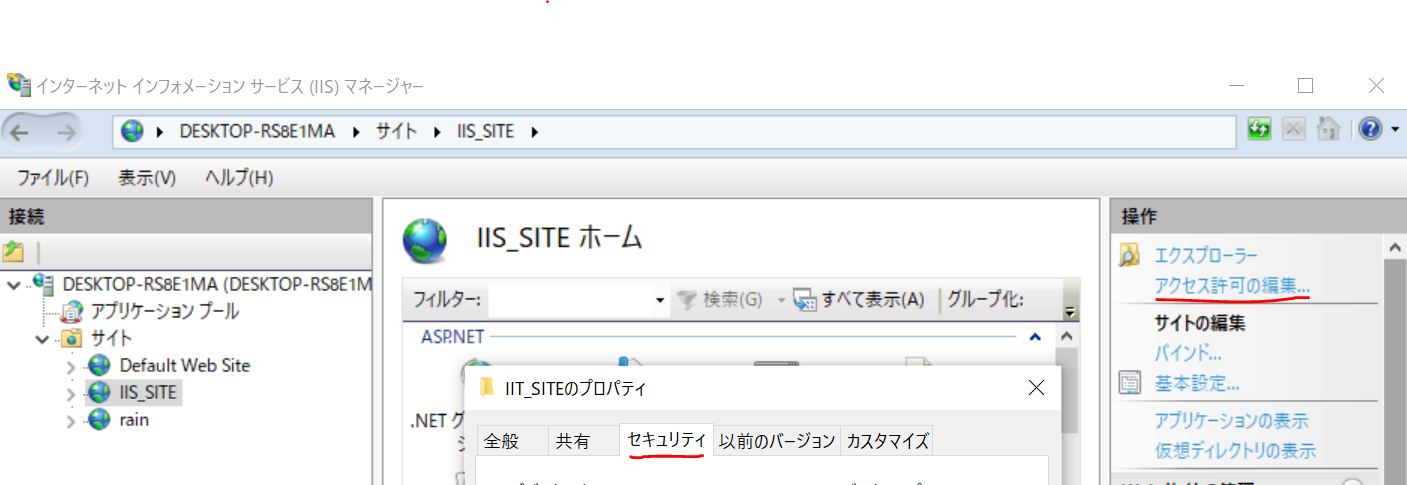1407x485 pixels.
Task: Open the 表示(V) menu
Action: pos(147,177)
